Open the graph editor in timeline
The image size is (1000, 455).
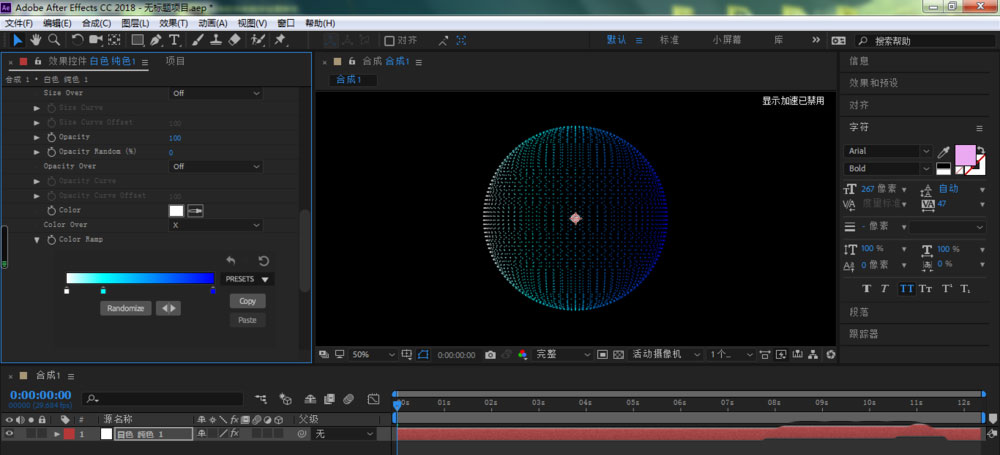tap(373, 399)
